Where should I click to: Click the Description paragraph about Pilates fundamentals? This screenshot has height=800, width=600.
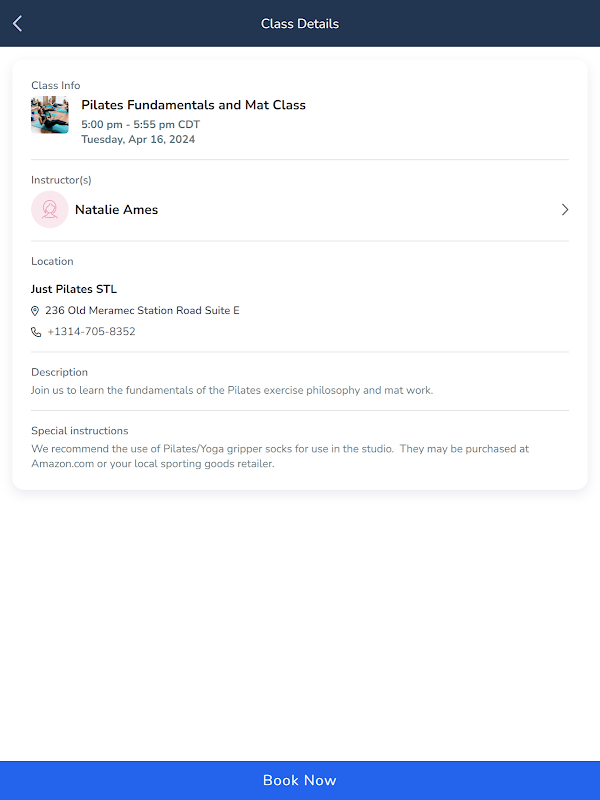(x=232, y=390)
